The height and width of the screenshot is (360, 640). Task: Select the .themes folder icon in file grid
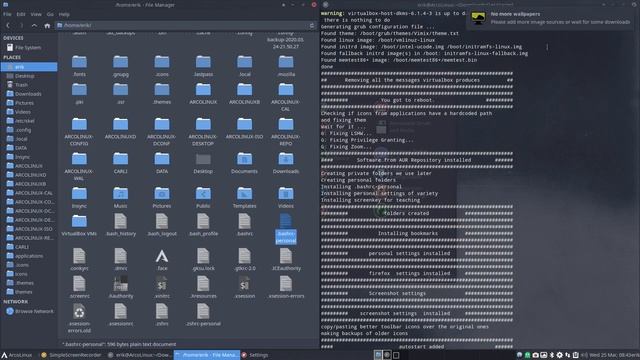tap(162, 90)
